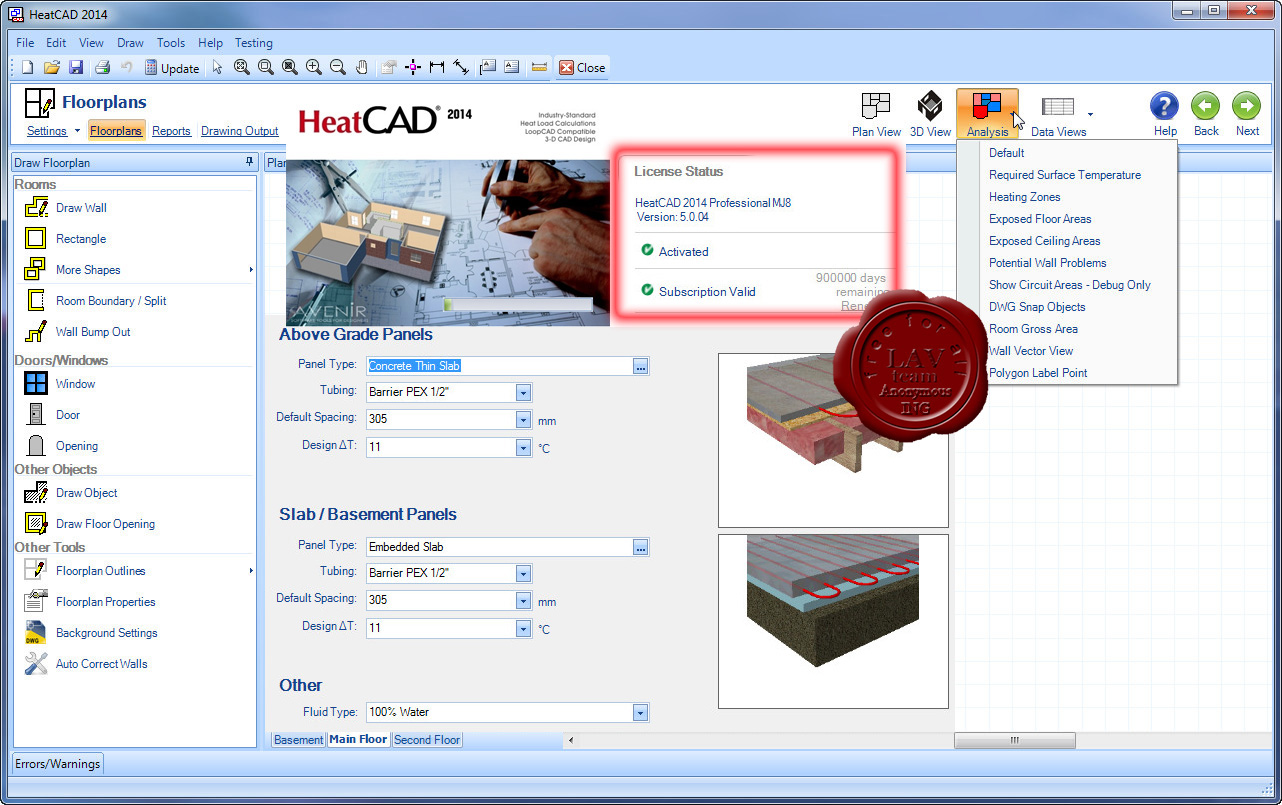Print using the printer icon
The width and height of the screenshot is (1282, 805).
coord(102,68)
